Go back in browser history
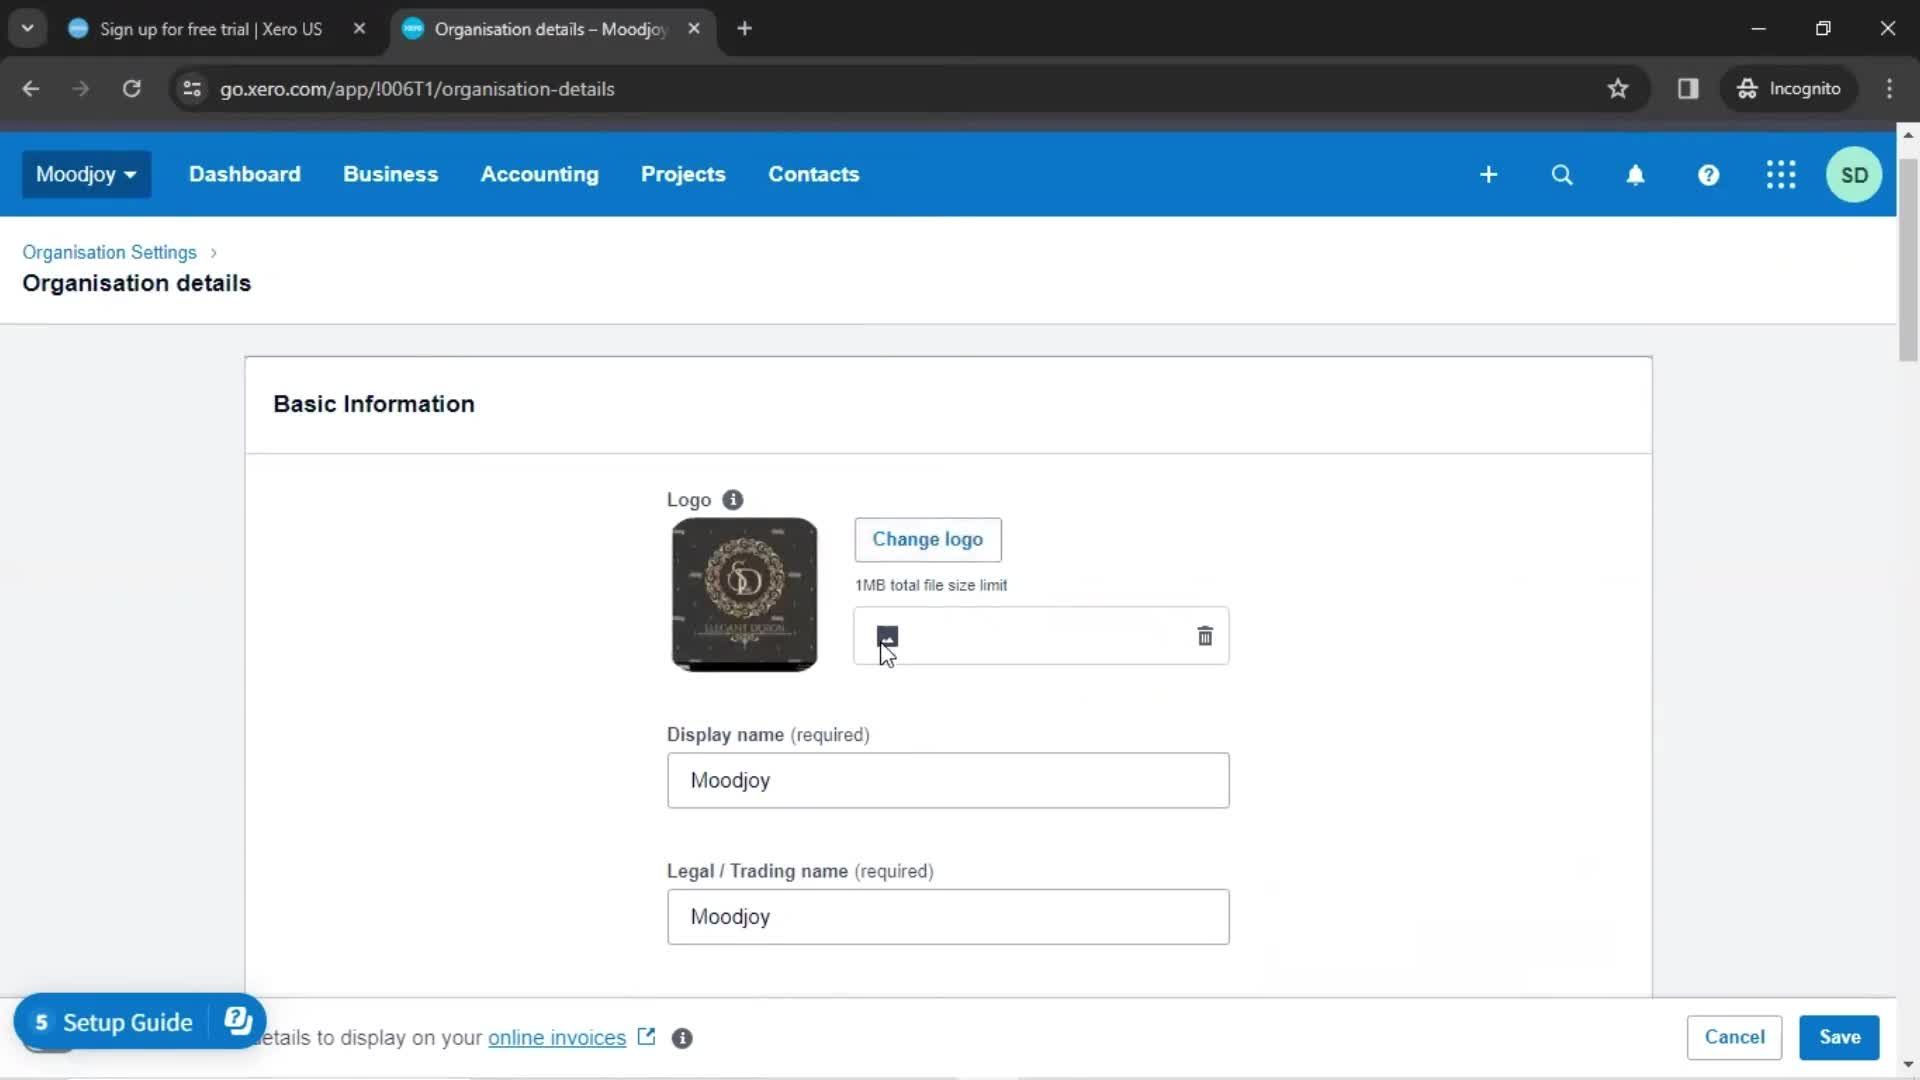Viewport: 1920px width, 1080px height. (31, 89)
